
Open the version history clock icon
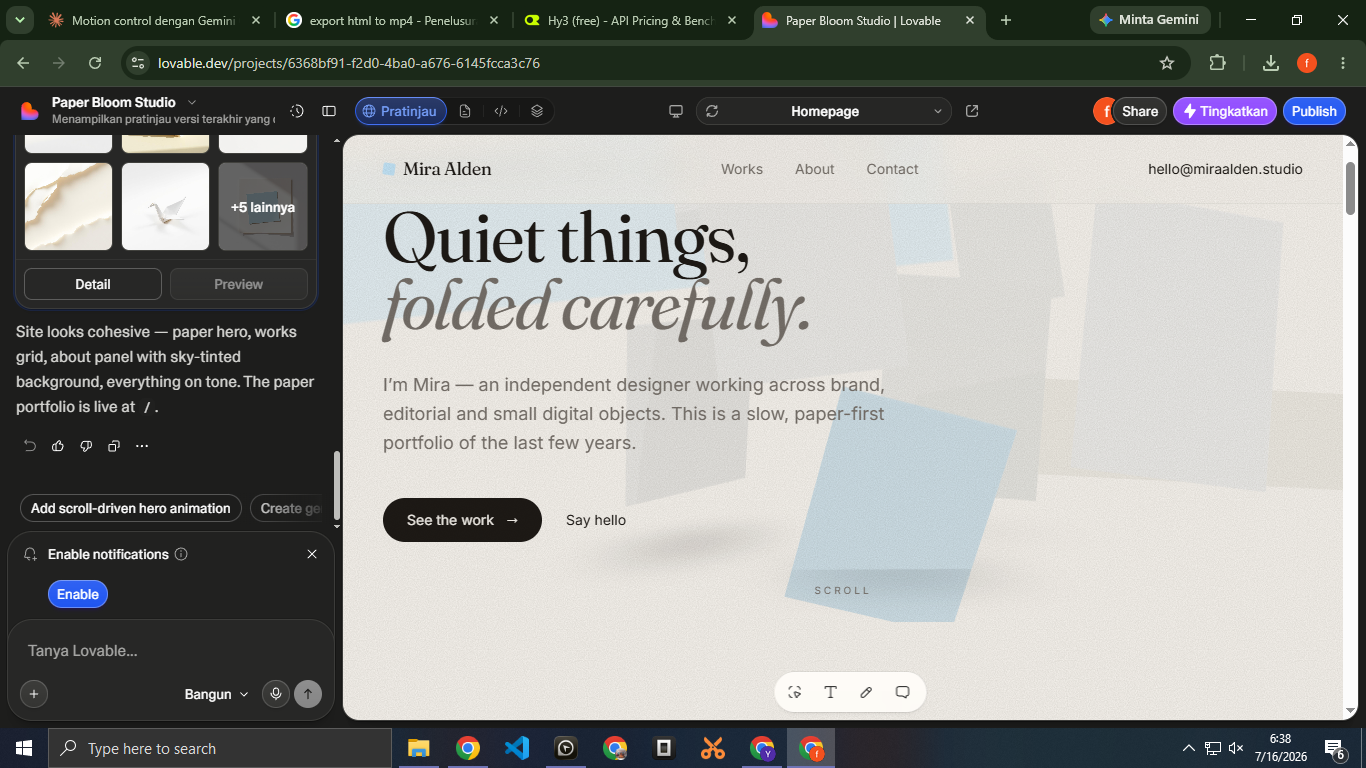[x=297, y=111]
